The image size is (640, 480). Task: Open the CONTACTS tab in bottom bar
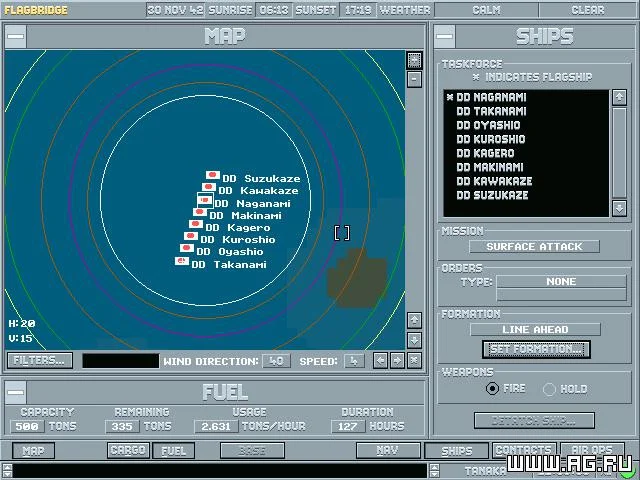point(524,450)
